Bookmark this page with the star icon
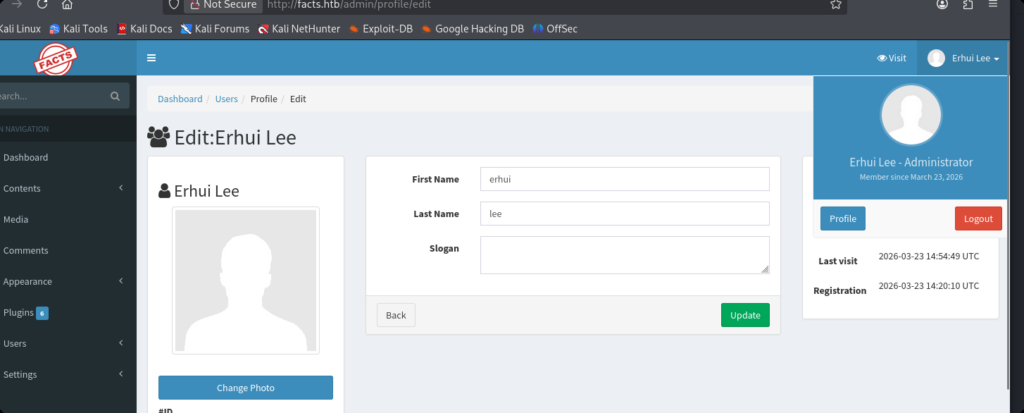This screenshot has height=413, width=1024. [835, 5]
